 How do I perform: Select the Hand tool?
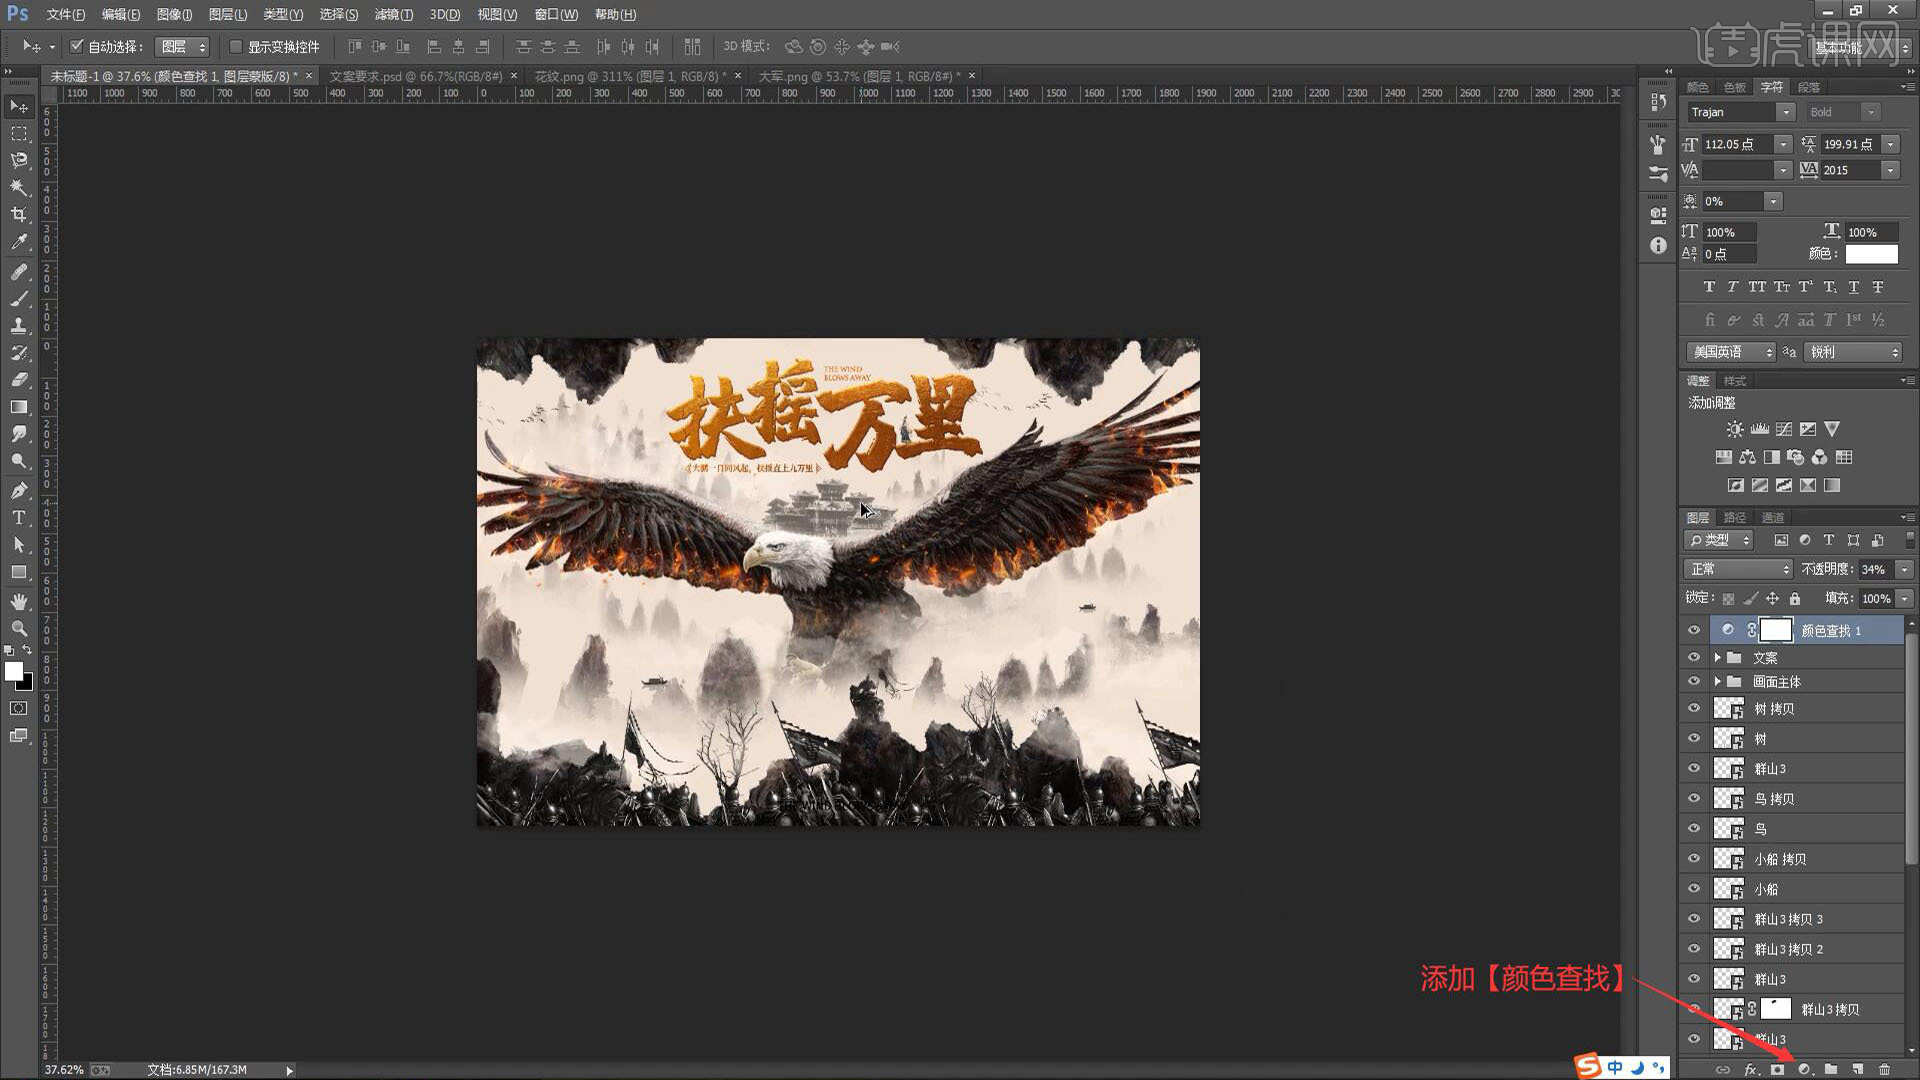coord(19,601)
